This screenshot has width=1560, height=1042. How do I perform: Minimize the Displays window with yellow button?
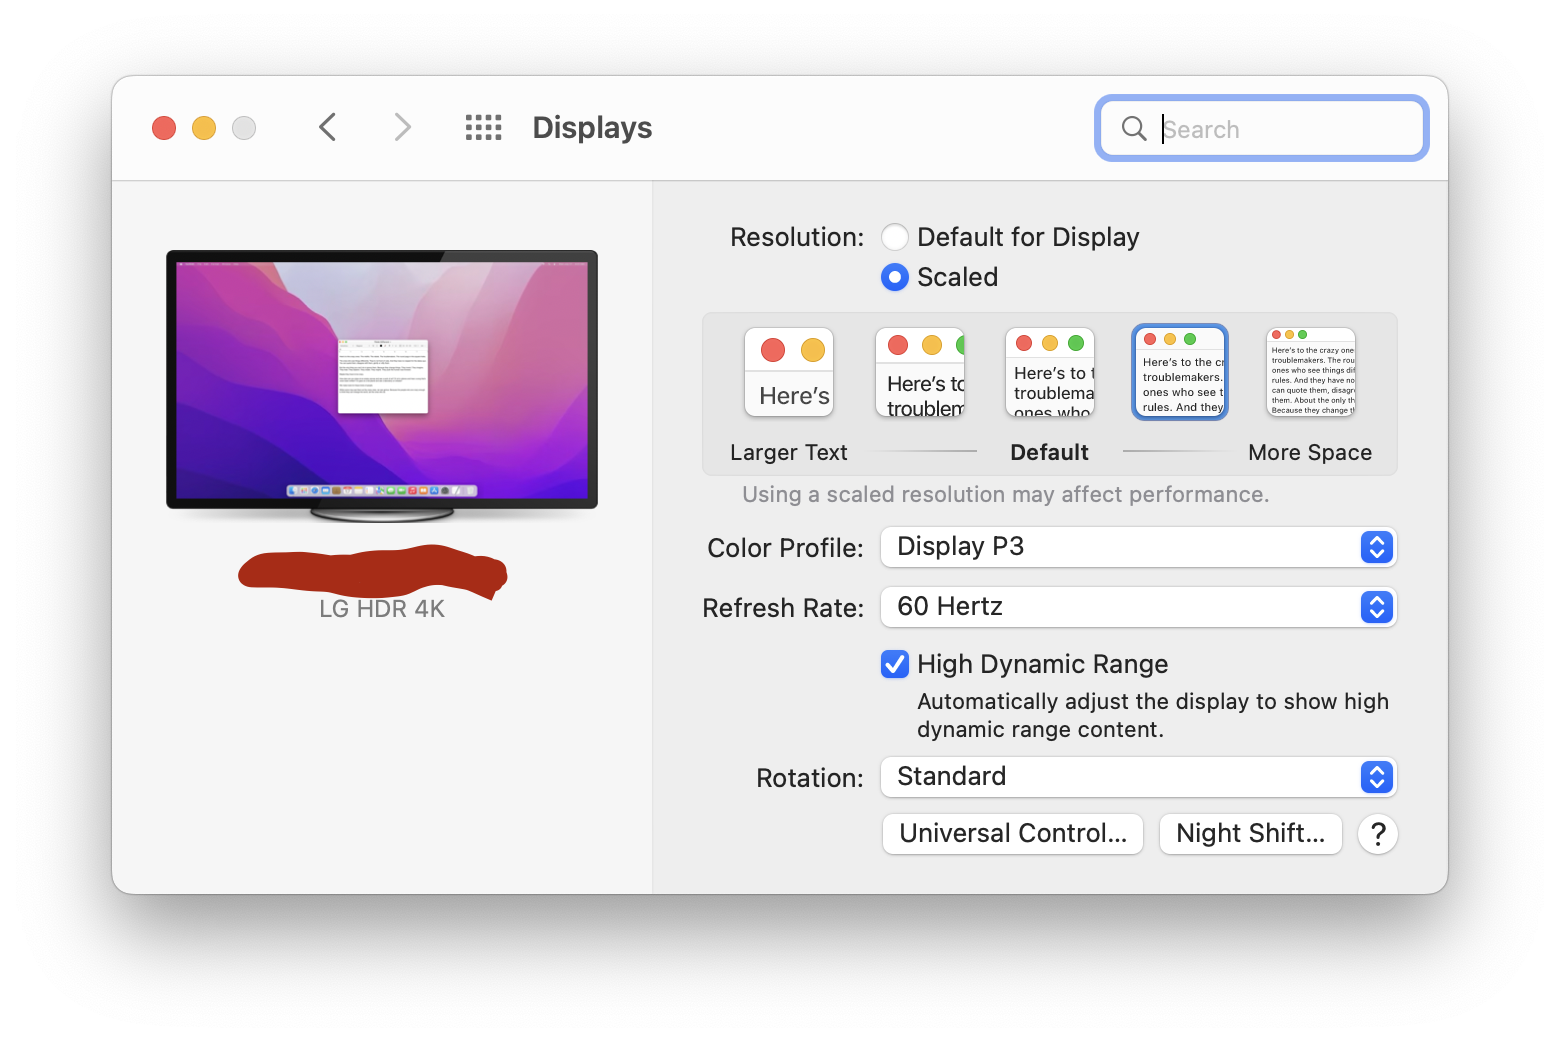[204, 128]
